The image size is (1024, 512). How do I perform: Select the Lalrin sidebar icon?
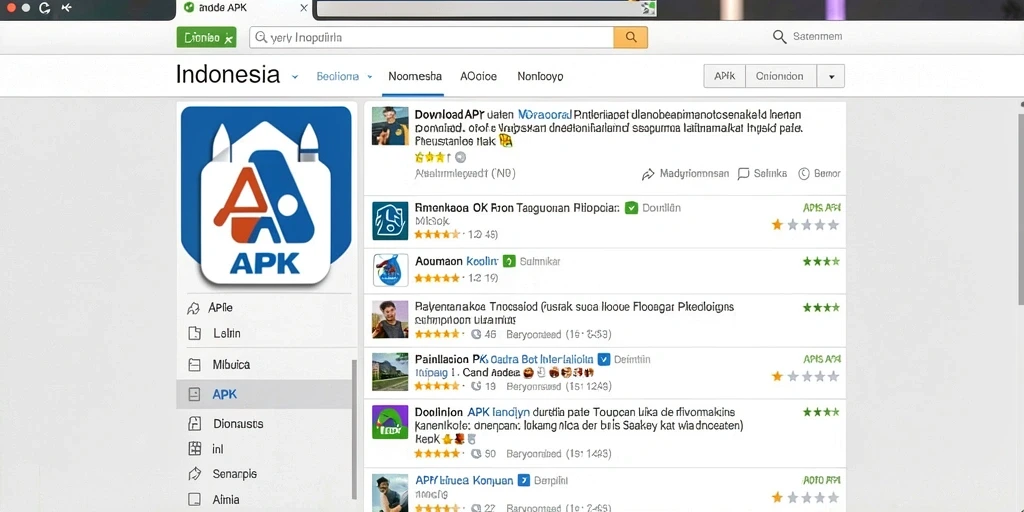click(x=194, y=334)
